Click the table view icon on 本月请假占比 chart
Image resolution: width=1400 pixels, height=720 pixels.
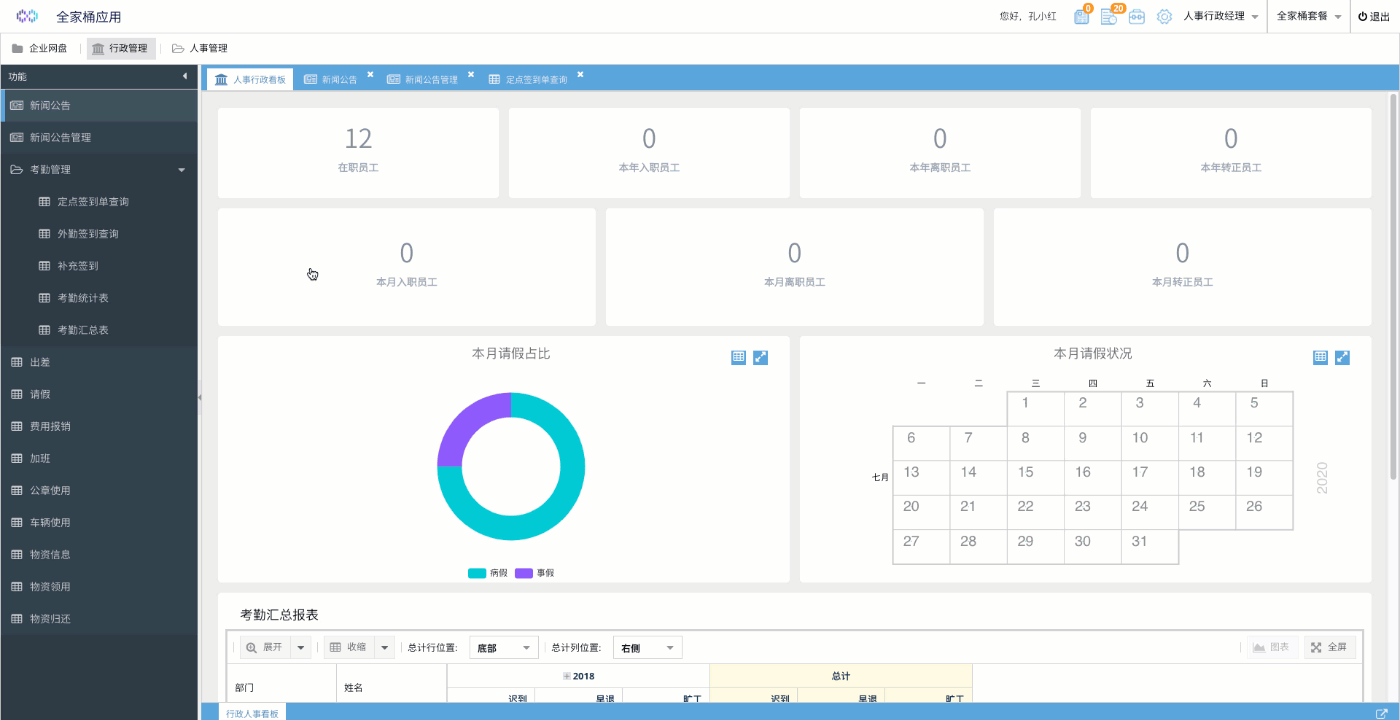[x=738, y=357]
